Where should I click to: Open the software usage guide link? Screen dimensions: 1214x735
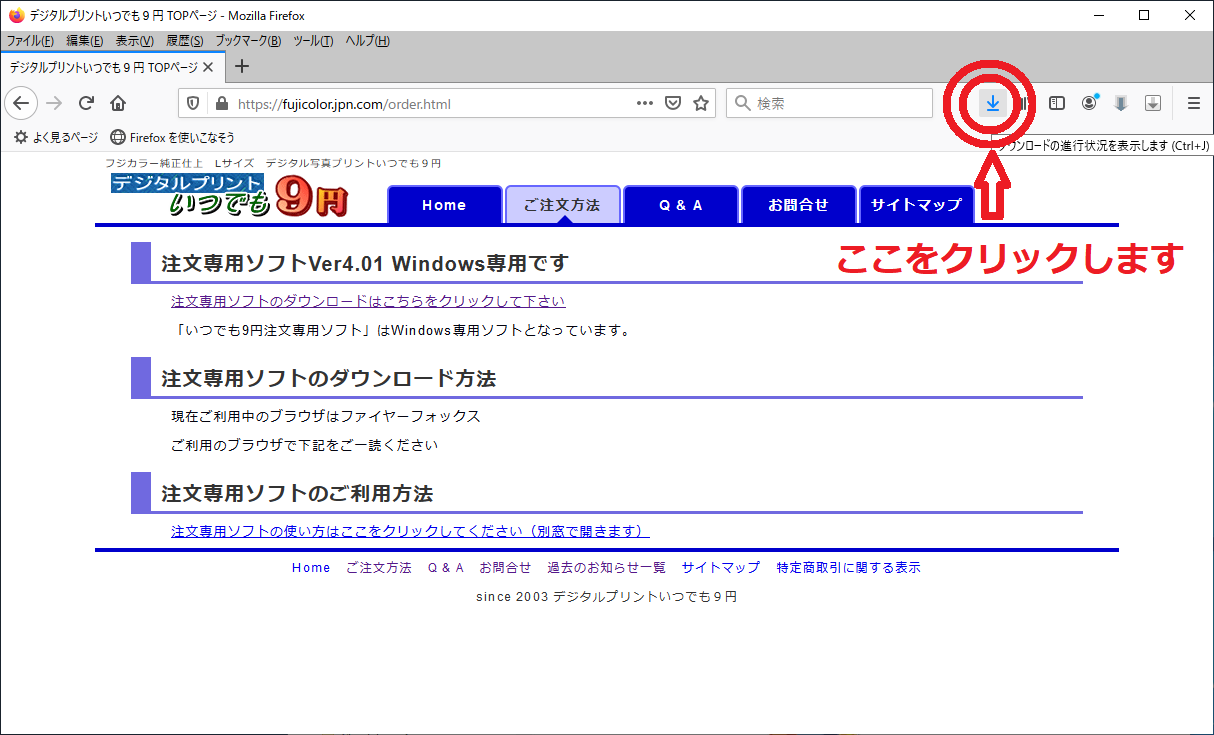[410, 531]
